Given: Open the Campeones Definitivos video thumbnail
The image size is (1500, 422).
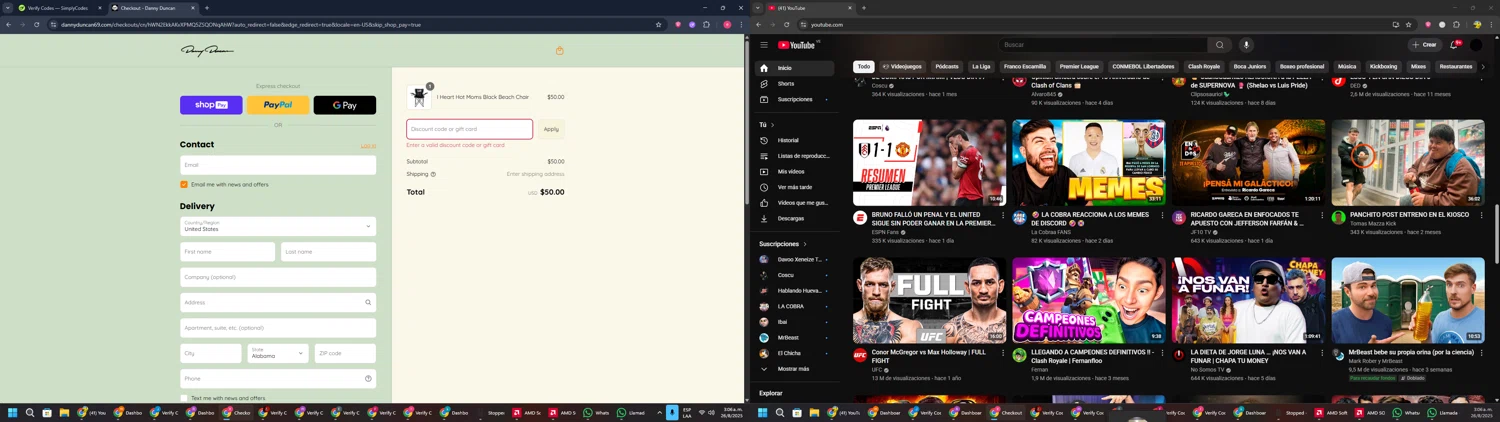Looking at the screenshot, I should pyautogui.click(x=1089, y=301).
